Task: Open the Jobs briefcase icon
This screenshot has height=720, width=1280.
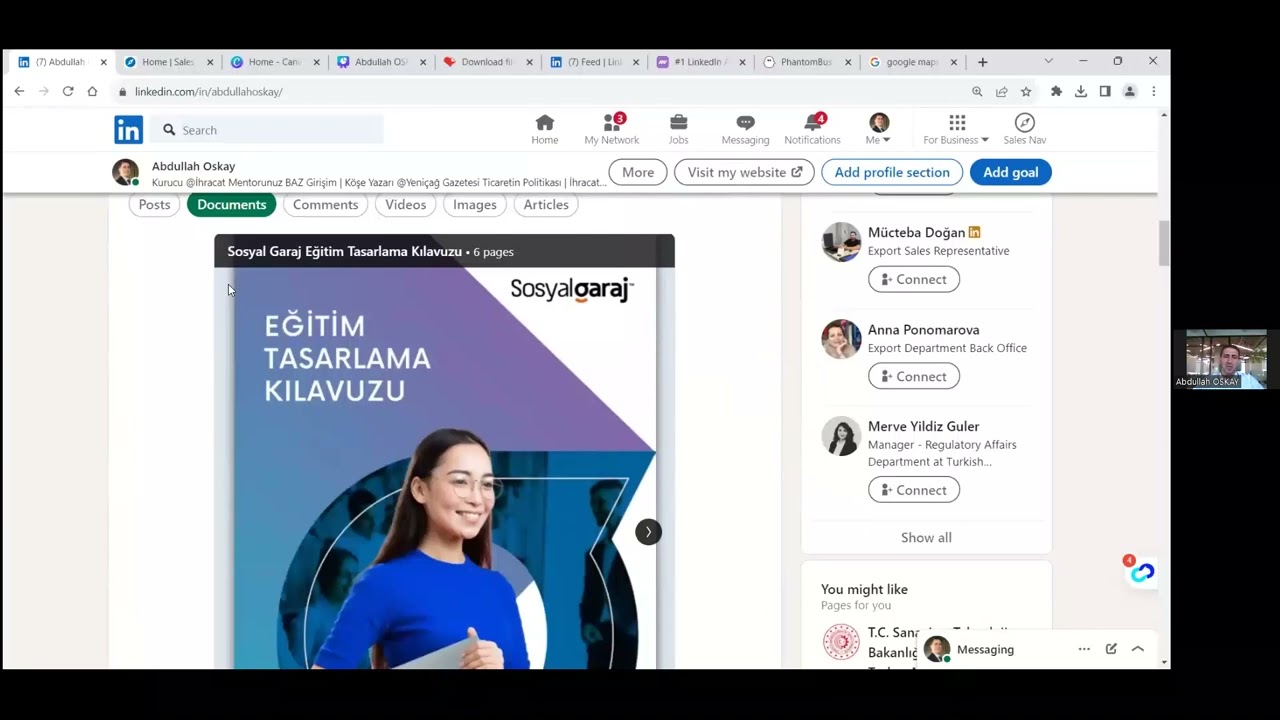Action: coord(678,130)
